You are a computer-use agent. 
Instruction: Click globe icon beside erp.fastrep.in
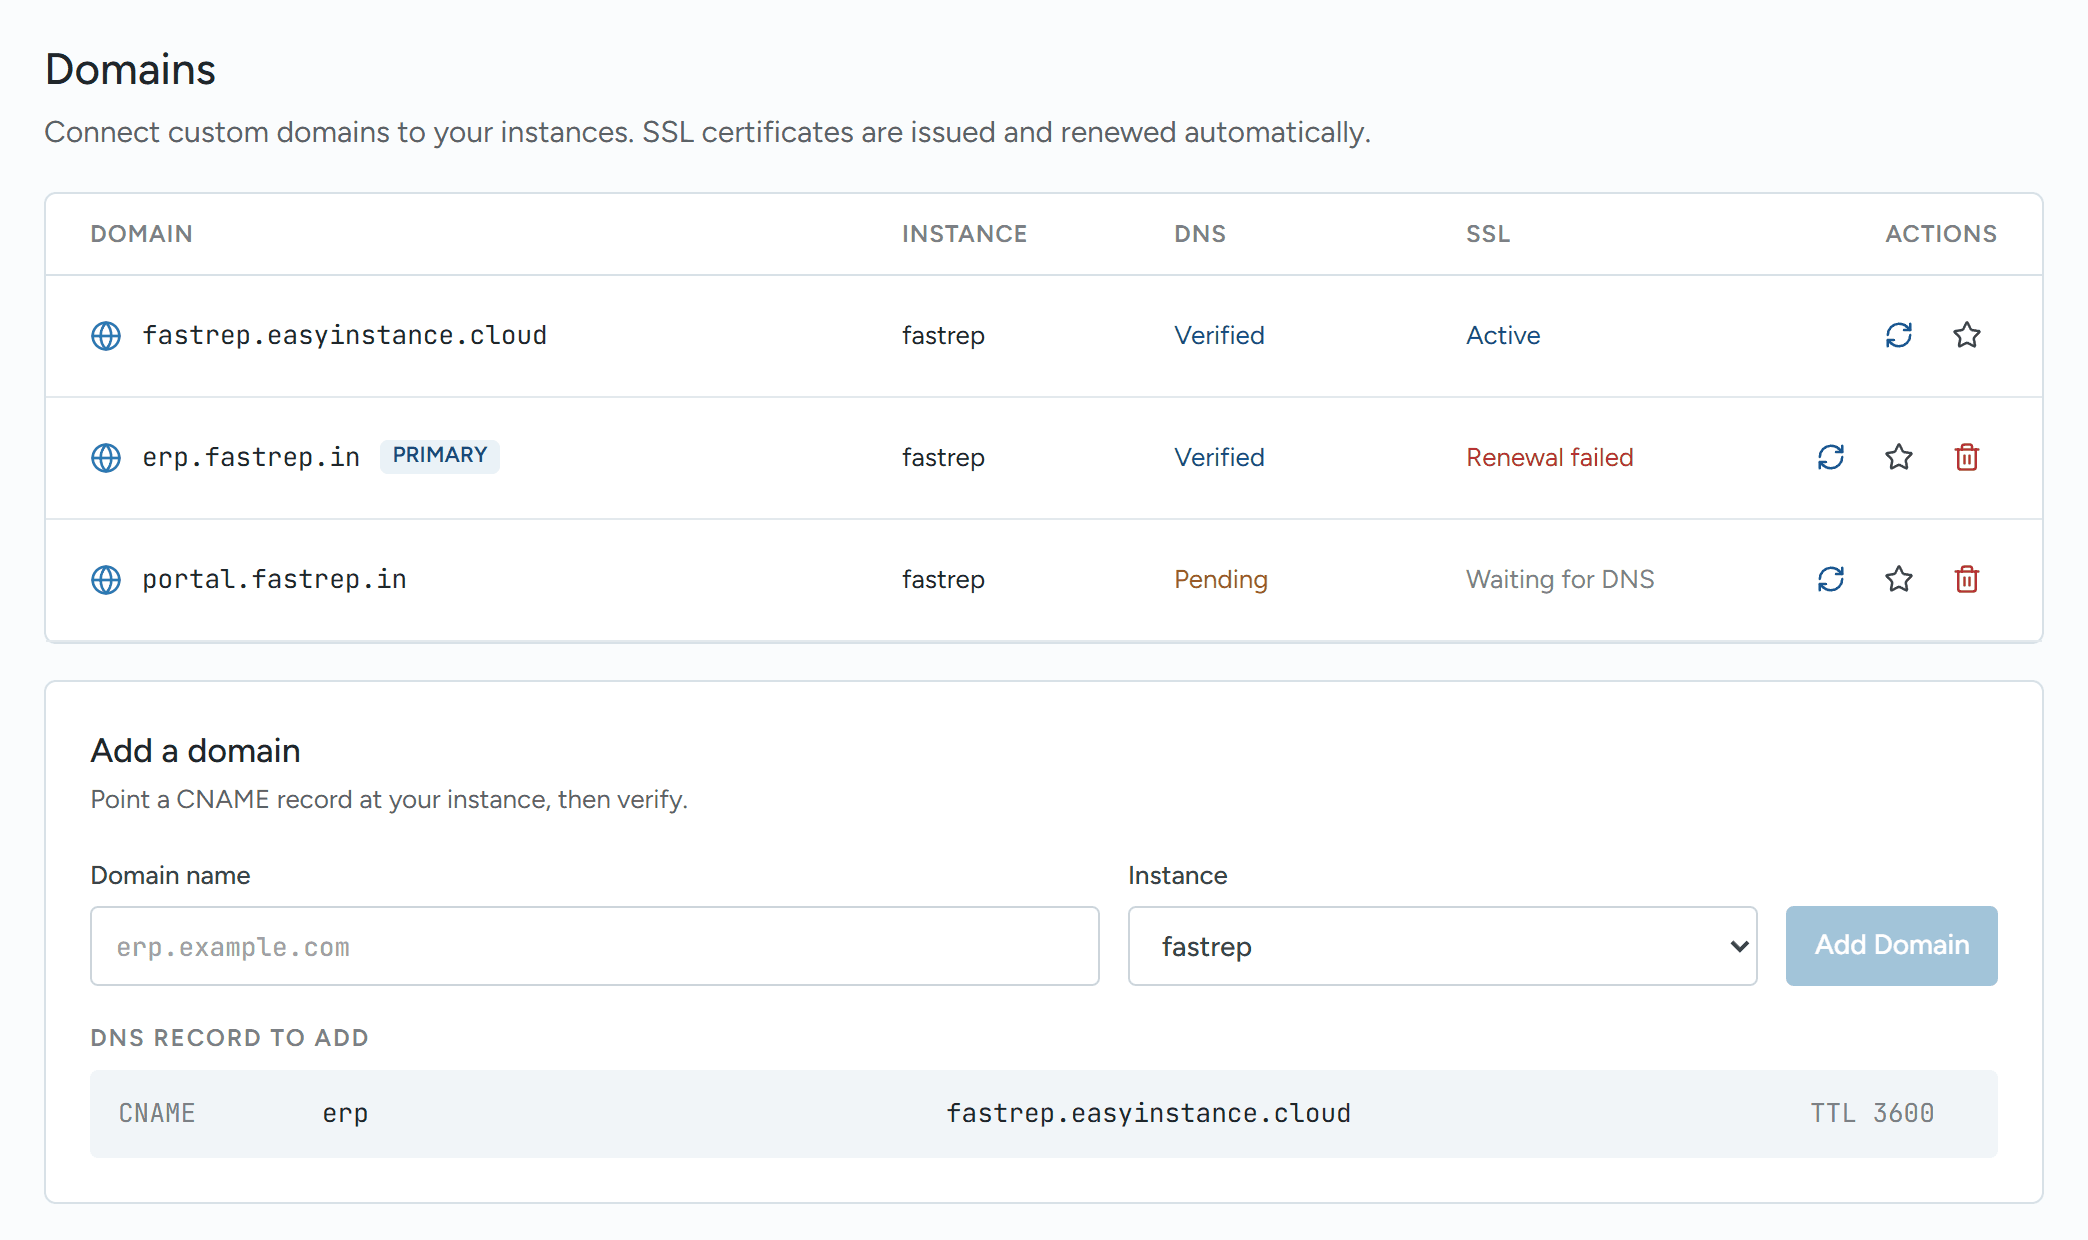click(106, 458)
